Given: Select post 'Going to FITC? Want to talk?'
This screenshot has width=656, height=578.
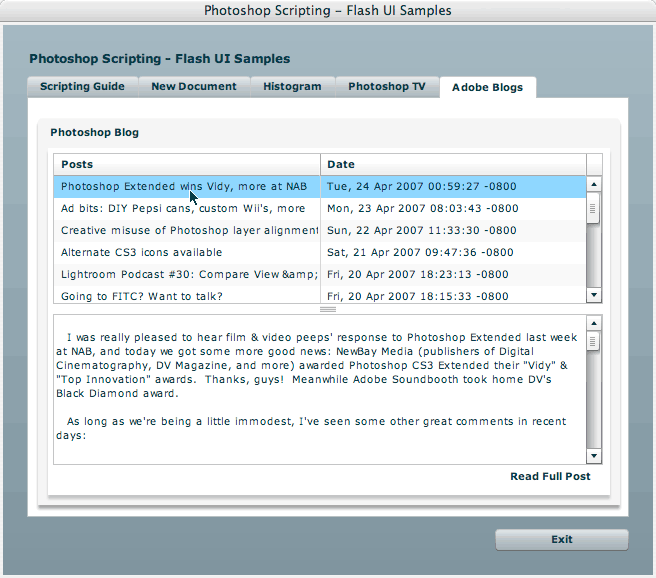Looking at the screenshot, I should tap(187, 295).
